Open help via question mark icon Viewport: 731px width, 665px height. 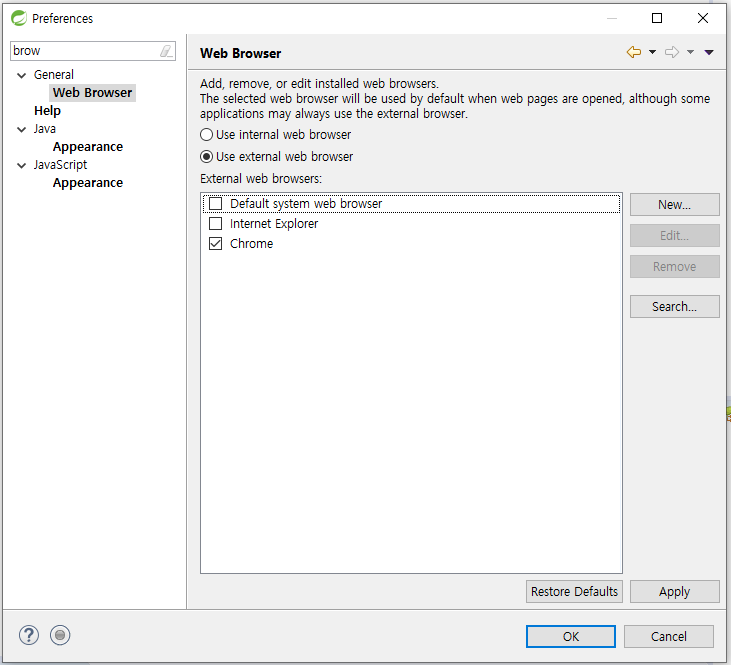tap(29, 635)
